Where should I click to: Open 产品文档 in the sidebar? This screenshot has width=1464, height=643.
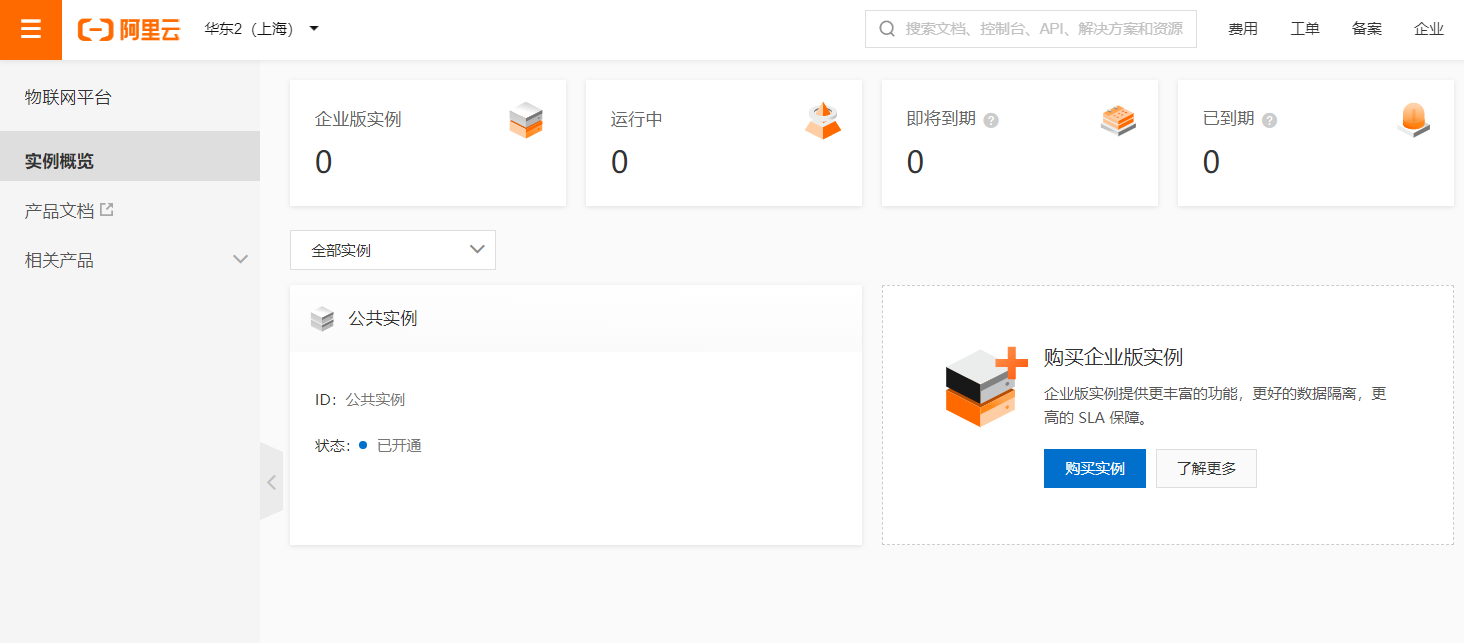click(59, 211)
